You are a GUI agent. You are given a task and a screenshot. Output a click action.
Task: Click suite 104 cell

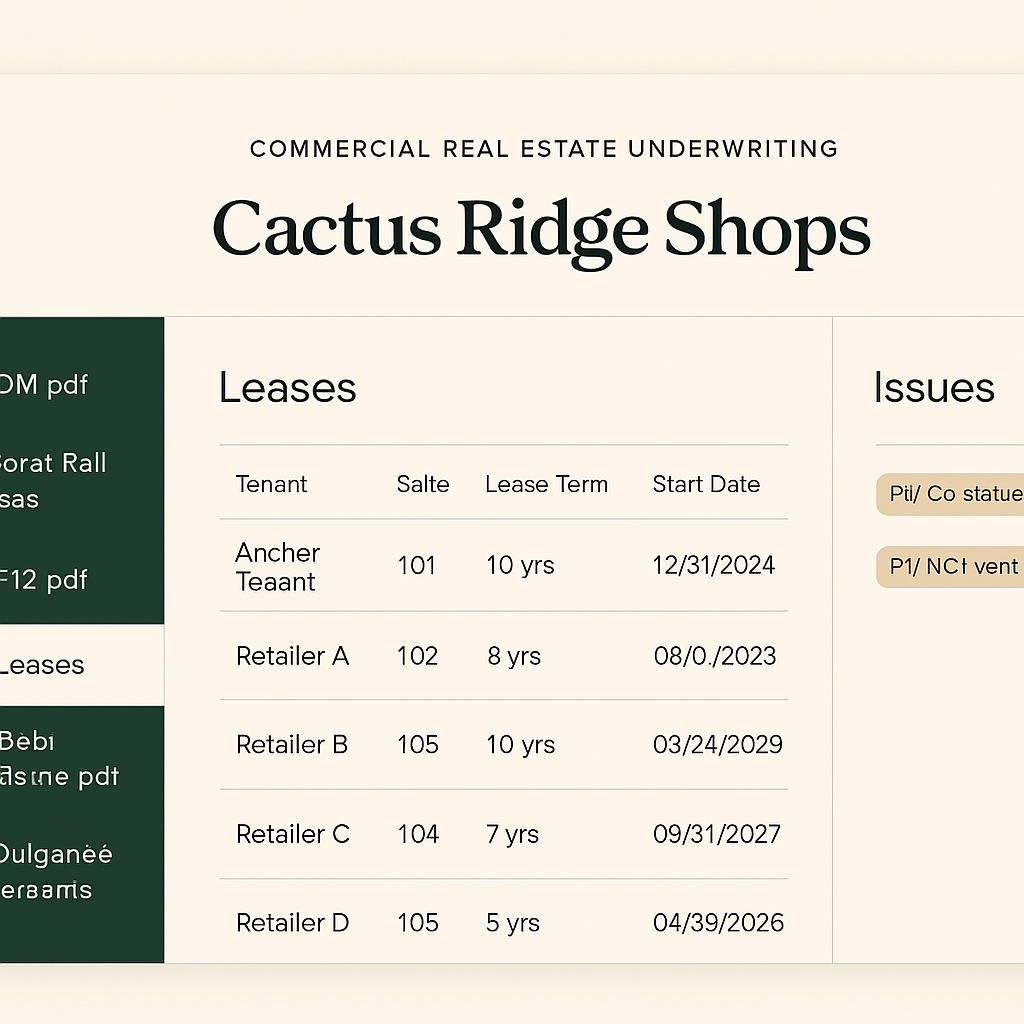(418, 834)
